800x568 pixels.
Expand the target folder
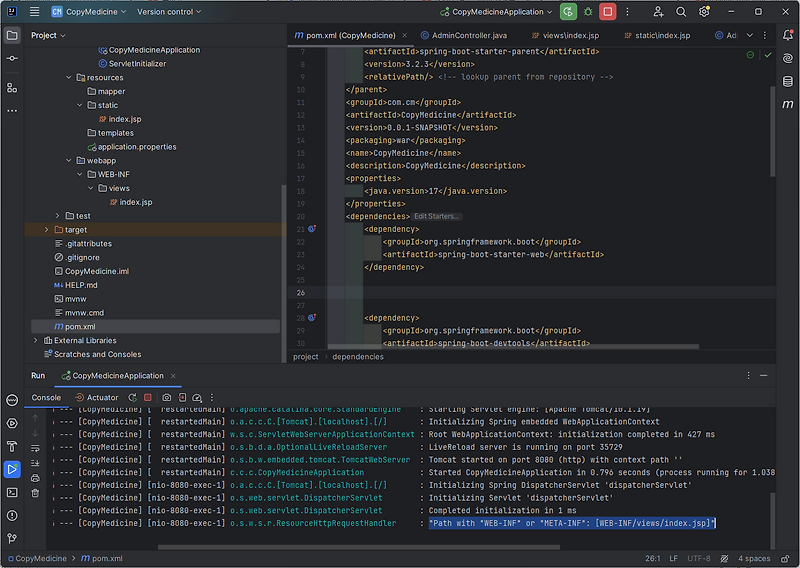tap(46, 230)
